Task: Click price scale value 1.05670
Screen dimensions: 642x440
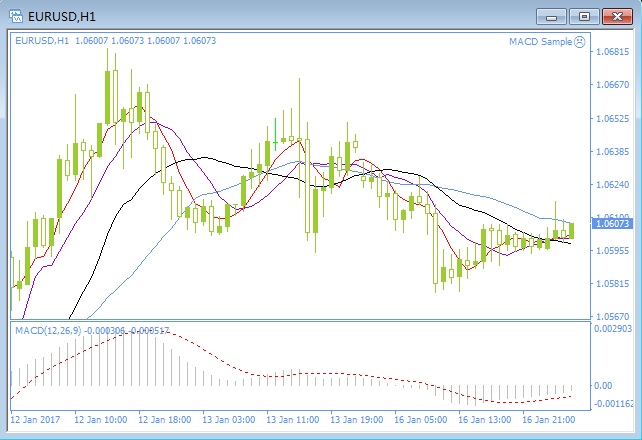Action: (x=613, y=317)
